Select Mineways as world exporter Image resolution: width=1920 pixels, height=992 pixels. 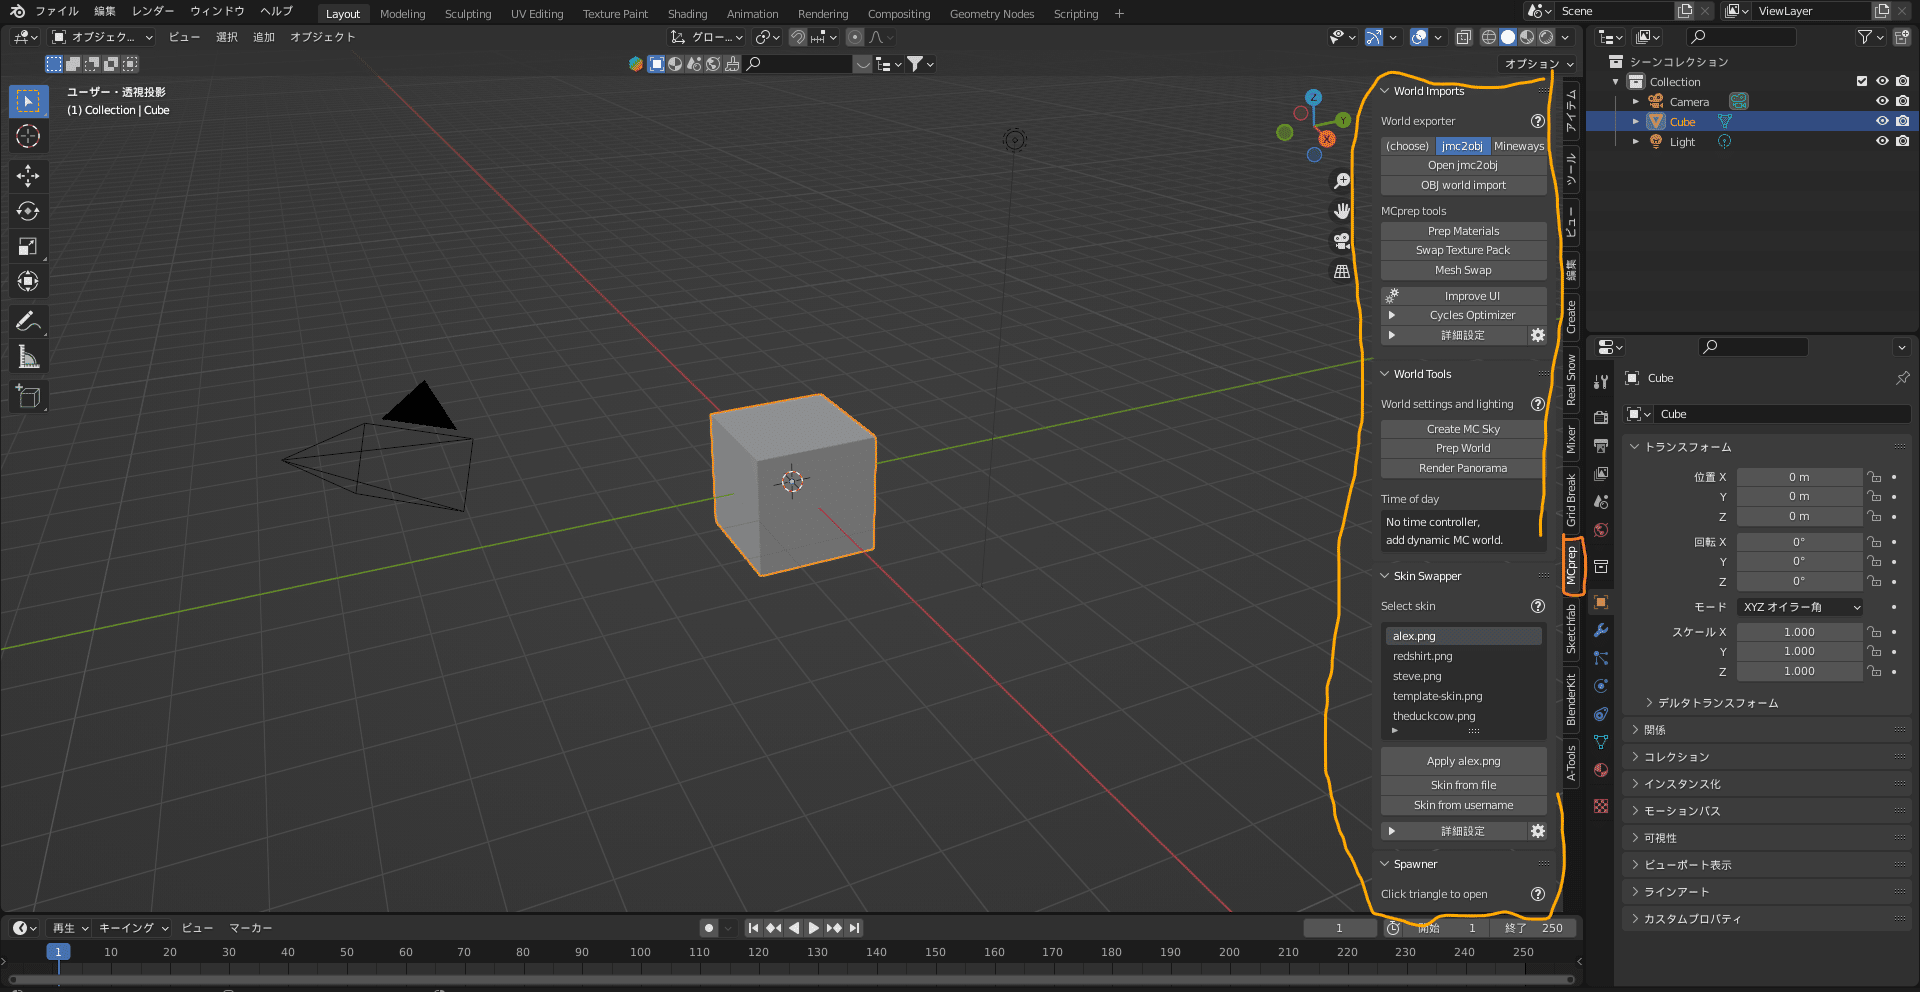coord(1519,146)
